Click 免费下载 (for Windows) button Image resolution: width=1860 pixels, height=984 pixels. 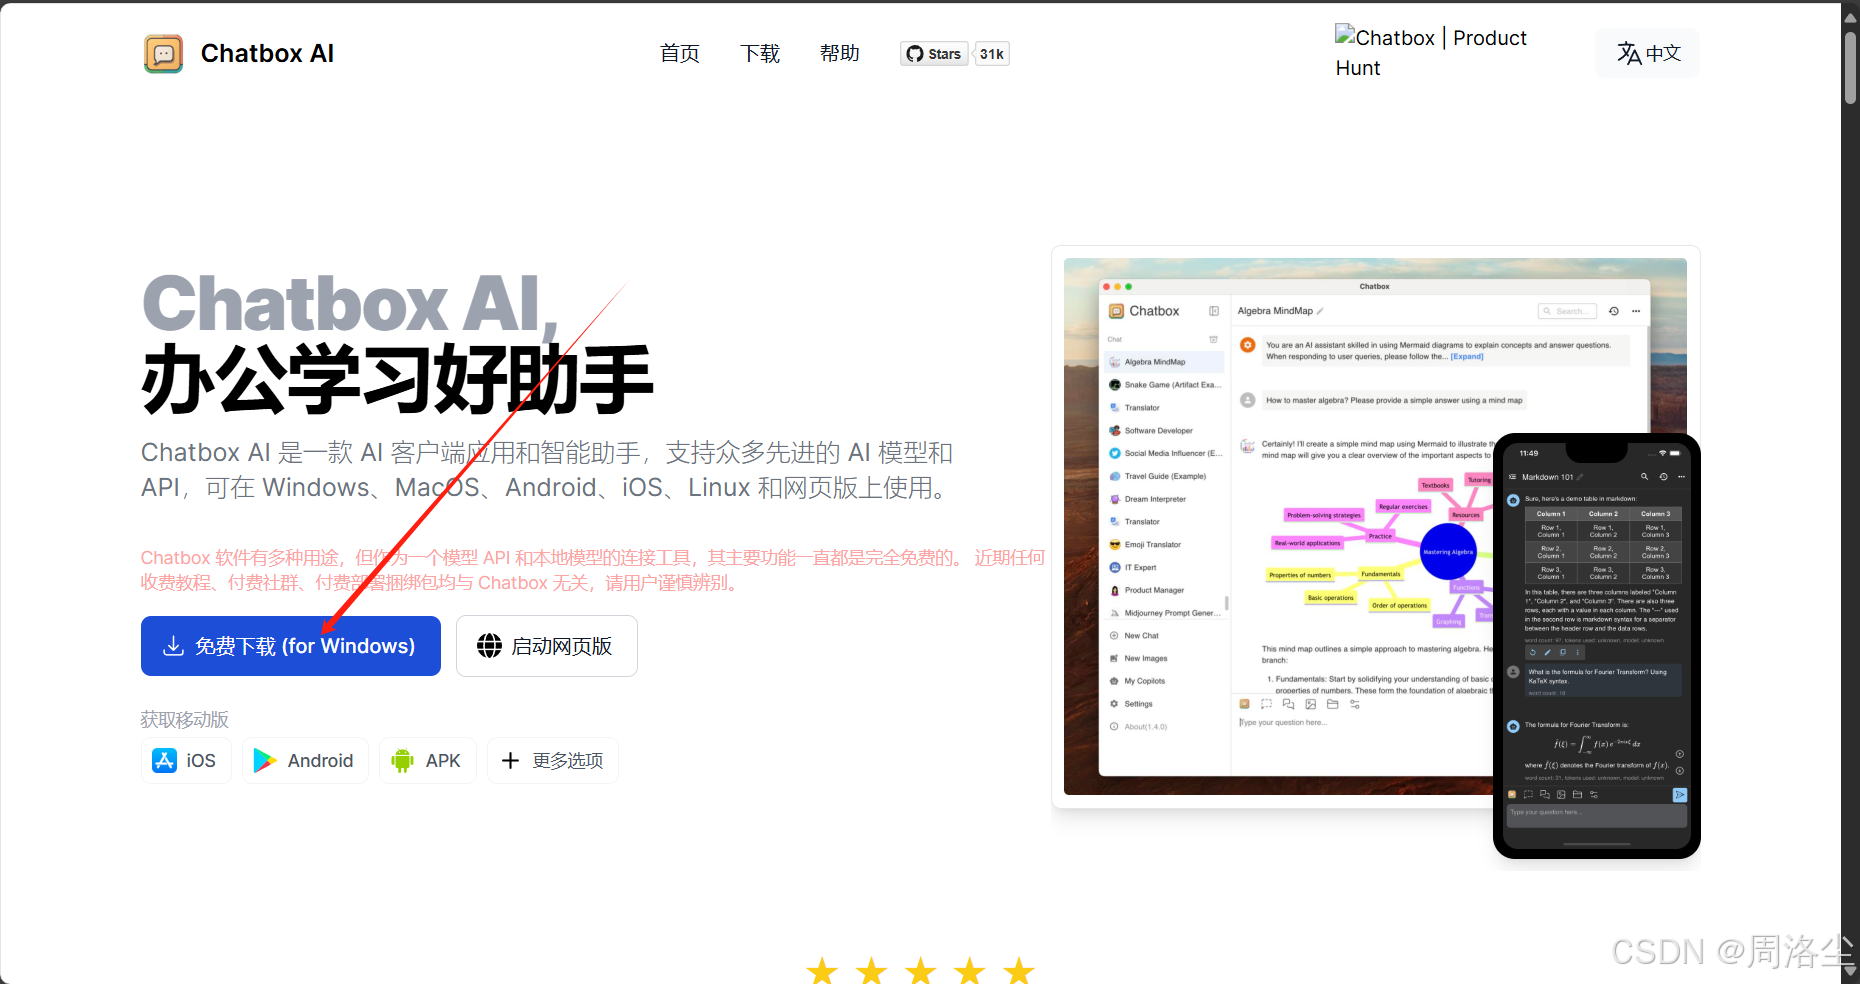pyautogui.click(x=291, y=646)
